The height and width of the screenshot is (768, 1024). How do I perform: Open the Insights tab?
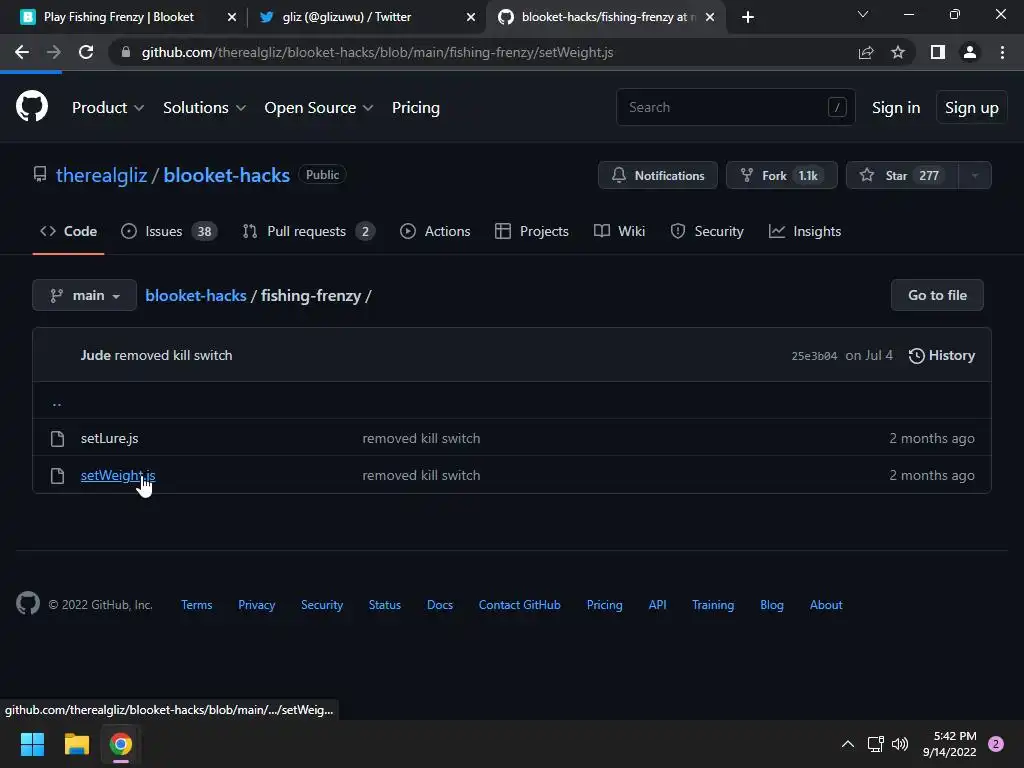(x=805, y=231)
